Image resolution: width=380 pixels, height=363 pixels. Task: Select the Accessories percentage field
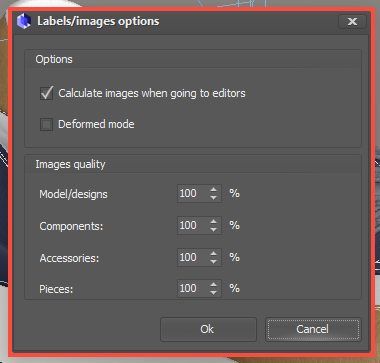coord(199,257)
